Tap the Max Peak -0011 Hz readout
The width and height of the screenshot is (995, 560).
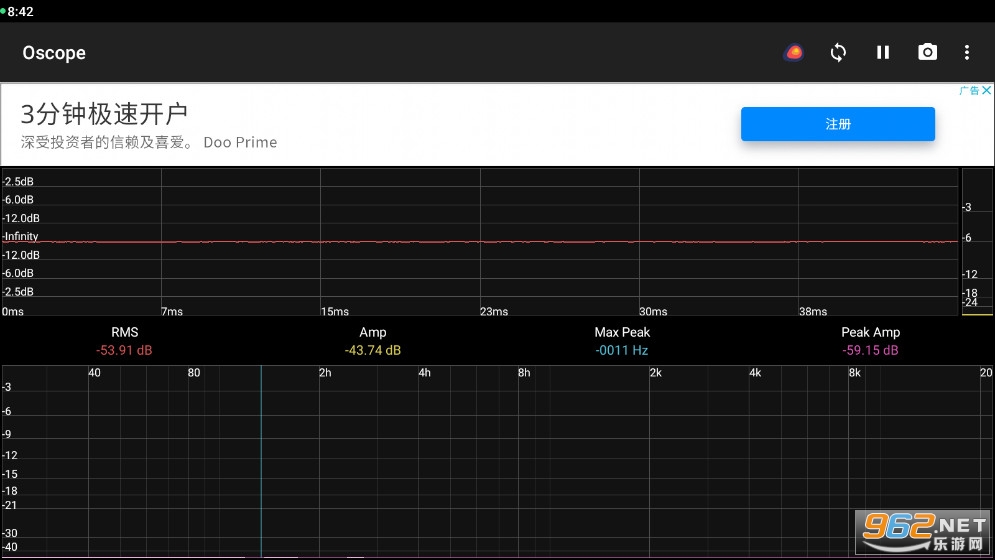click(621, 341)
